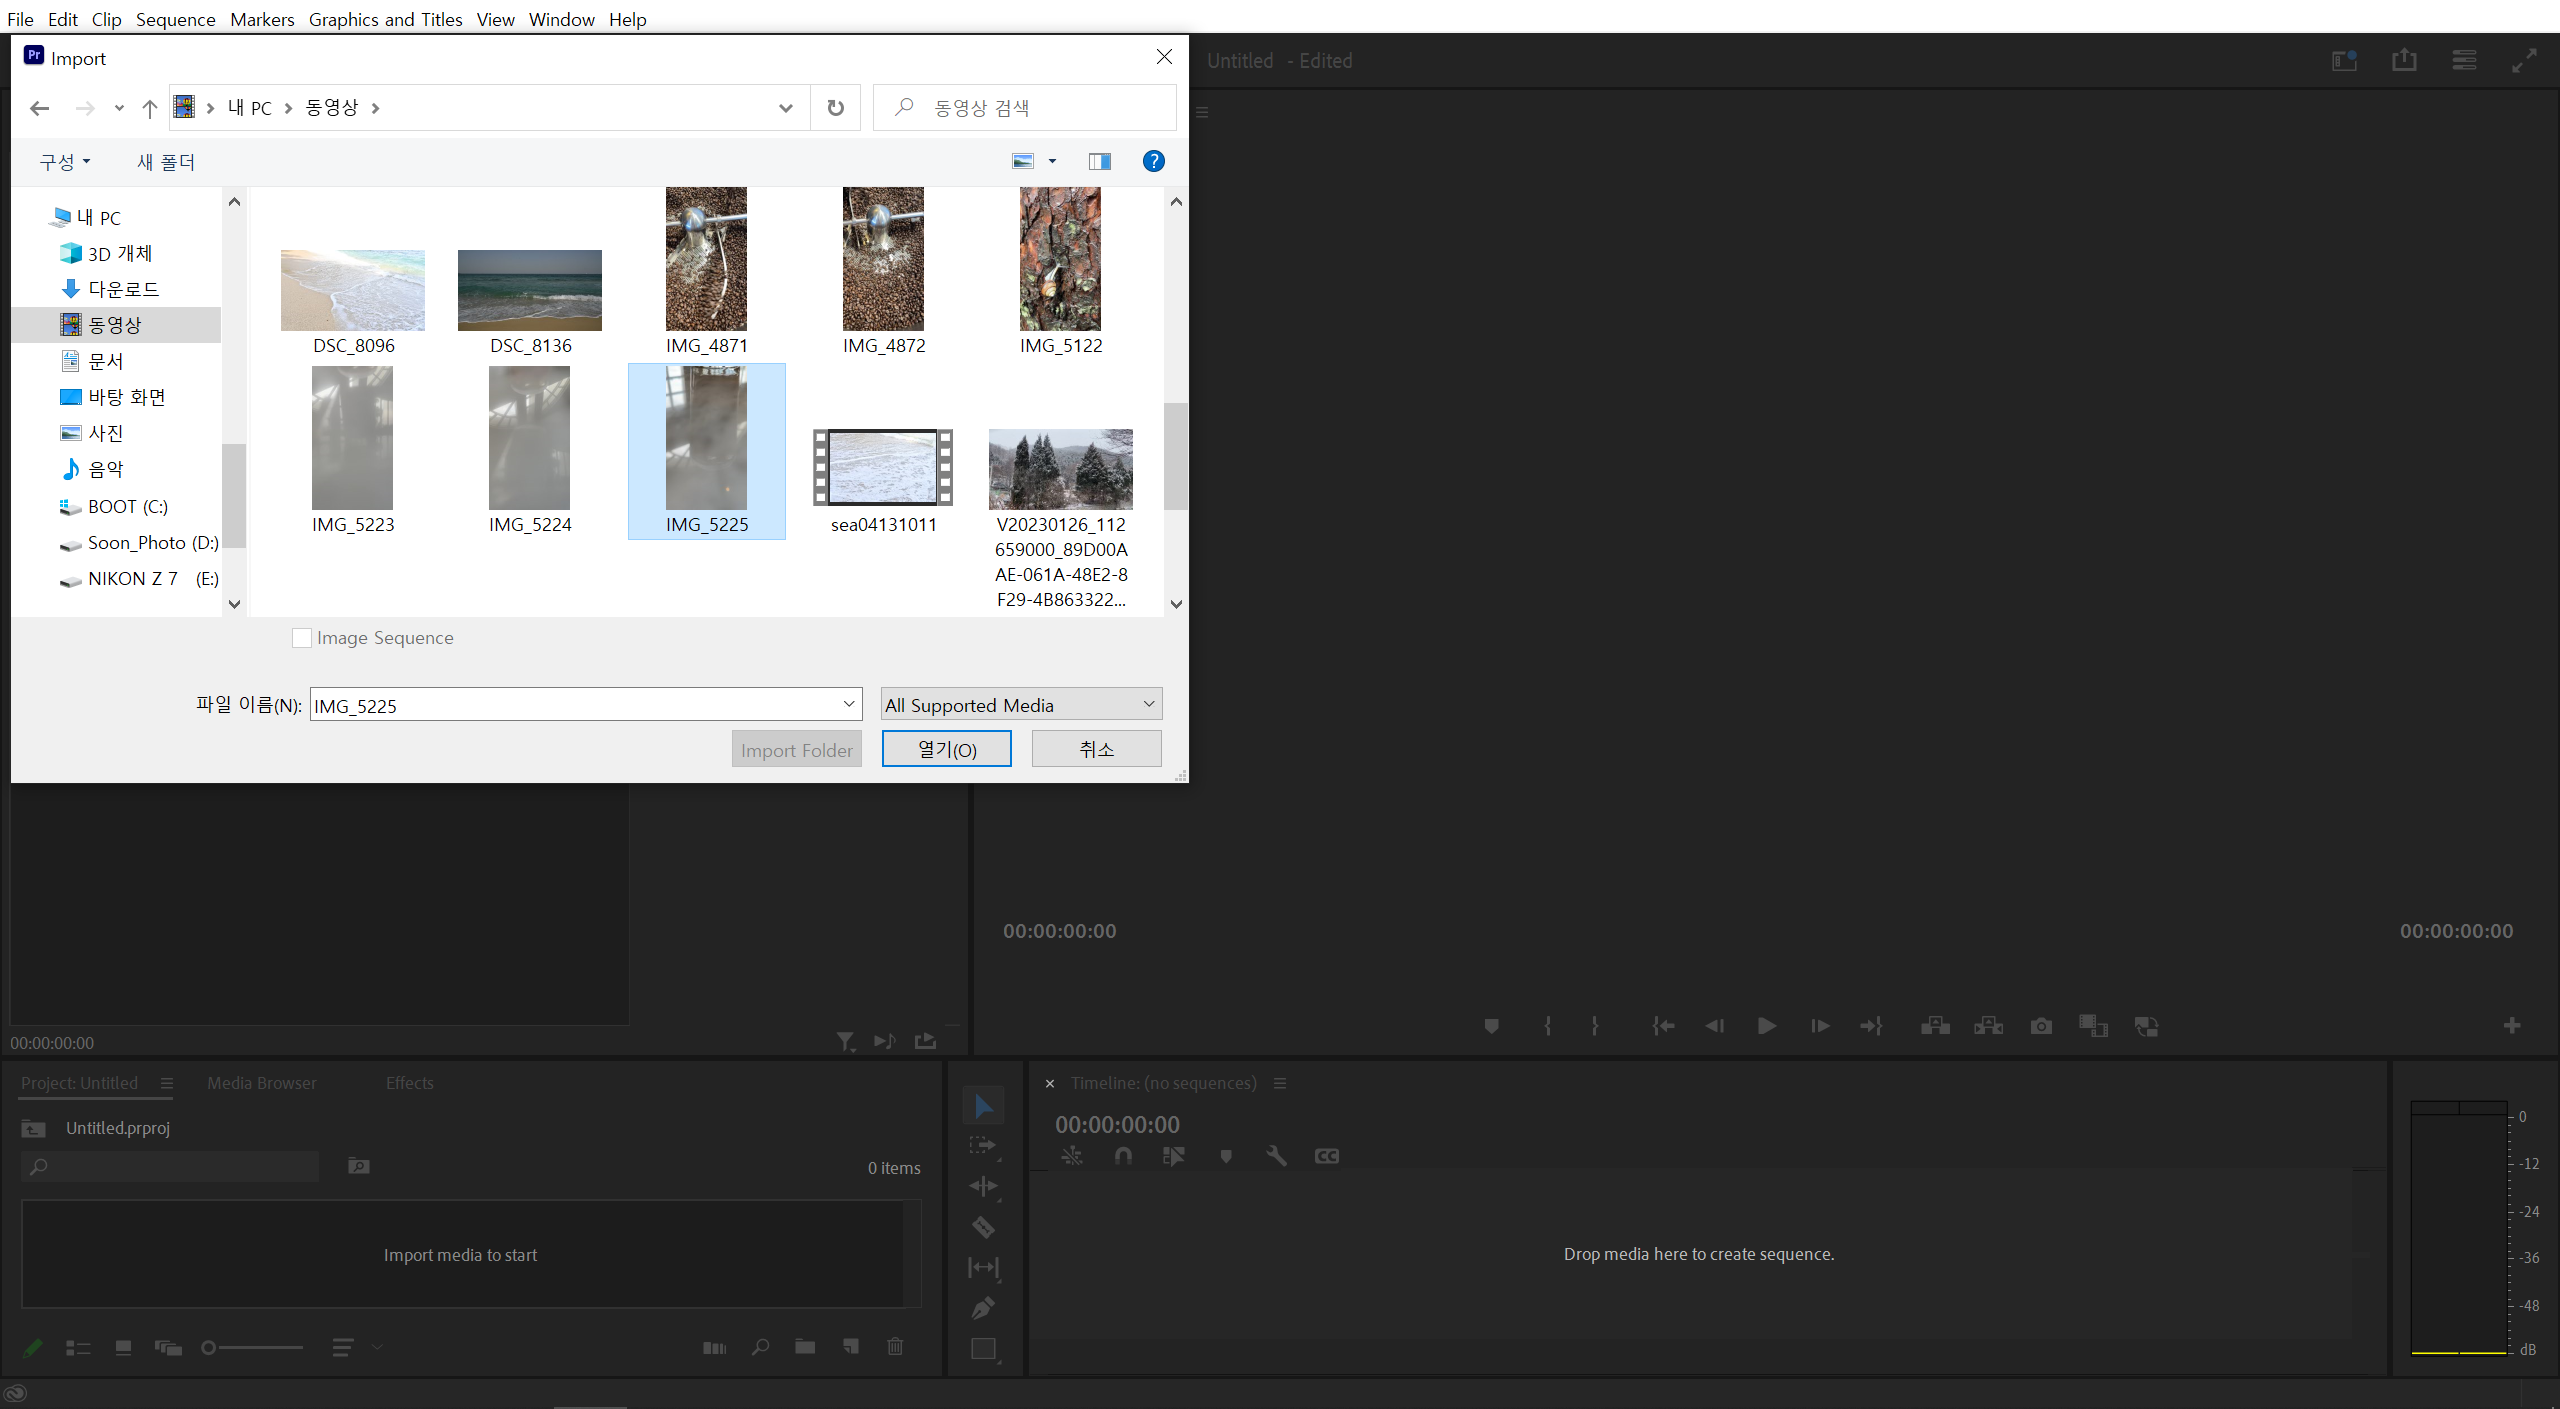Open the Graphics and Titles menu
This screenshot has height=1409, width=2560.
[385, 19]
